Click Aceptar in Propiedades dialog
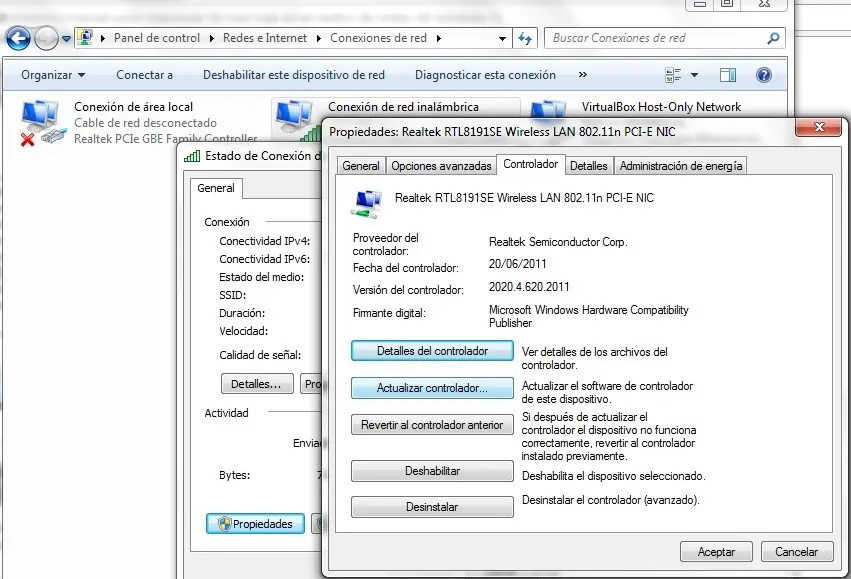Image resolution: width=851 pixels, height=579 pixels. tap(716, 552)
